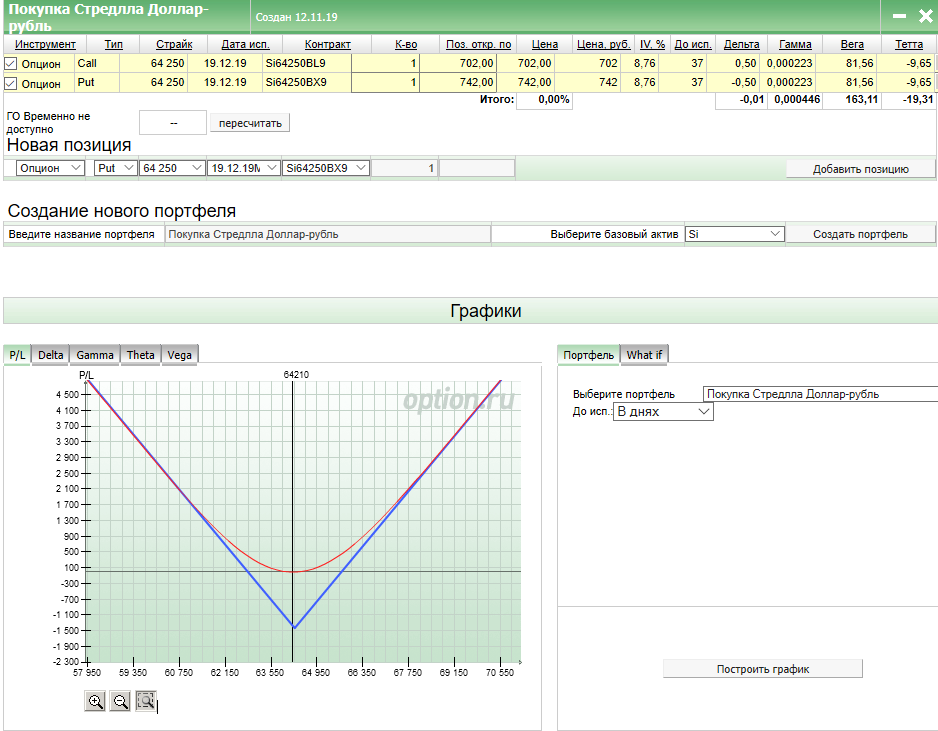
Task: Uncheck the Put option row checkbox
Action: [x=10, y=83]
